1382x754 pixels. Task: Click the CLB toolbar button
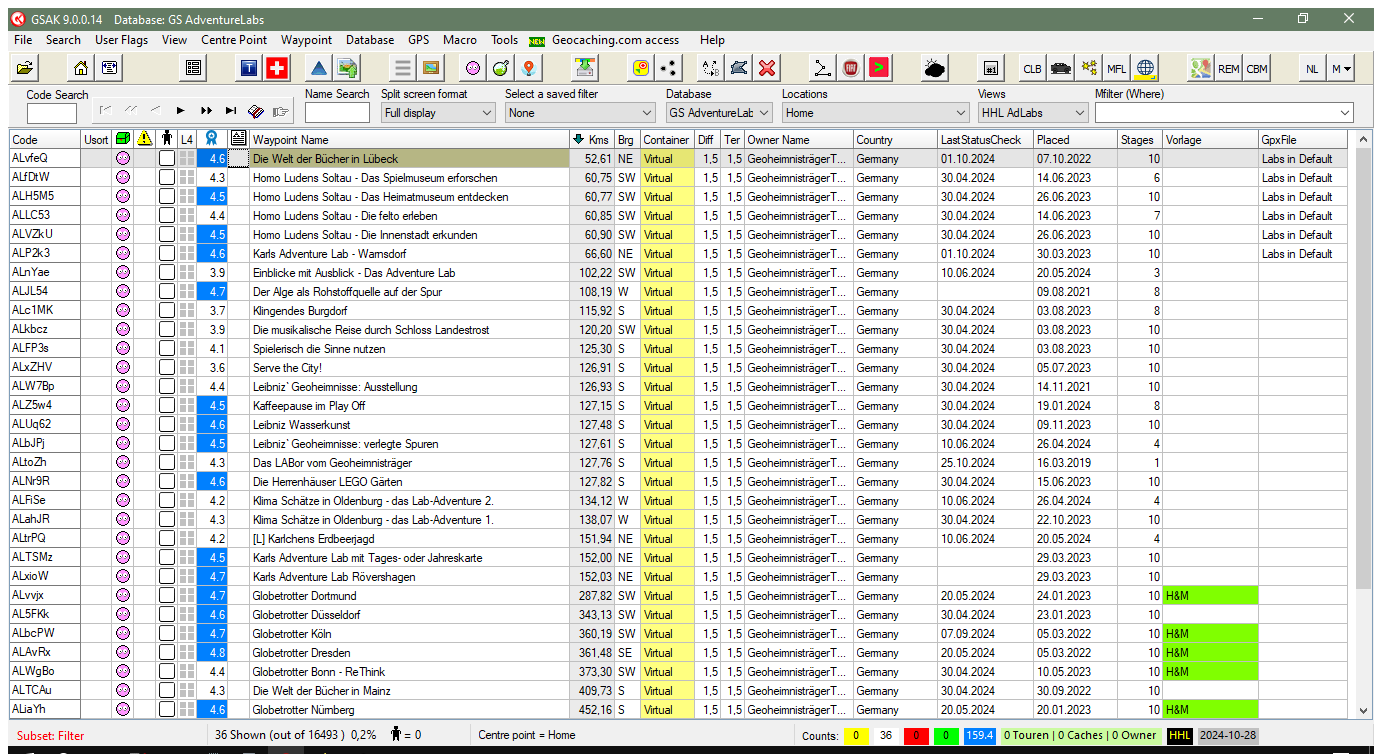tap(1033, 68)
